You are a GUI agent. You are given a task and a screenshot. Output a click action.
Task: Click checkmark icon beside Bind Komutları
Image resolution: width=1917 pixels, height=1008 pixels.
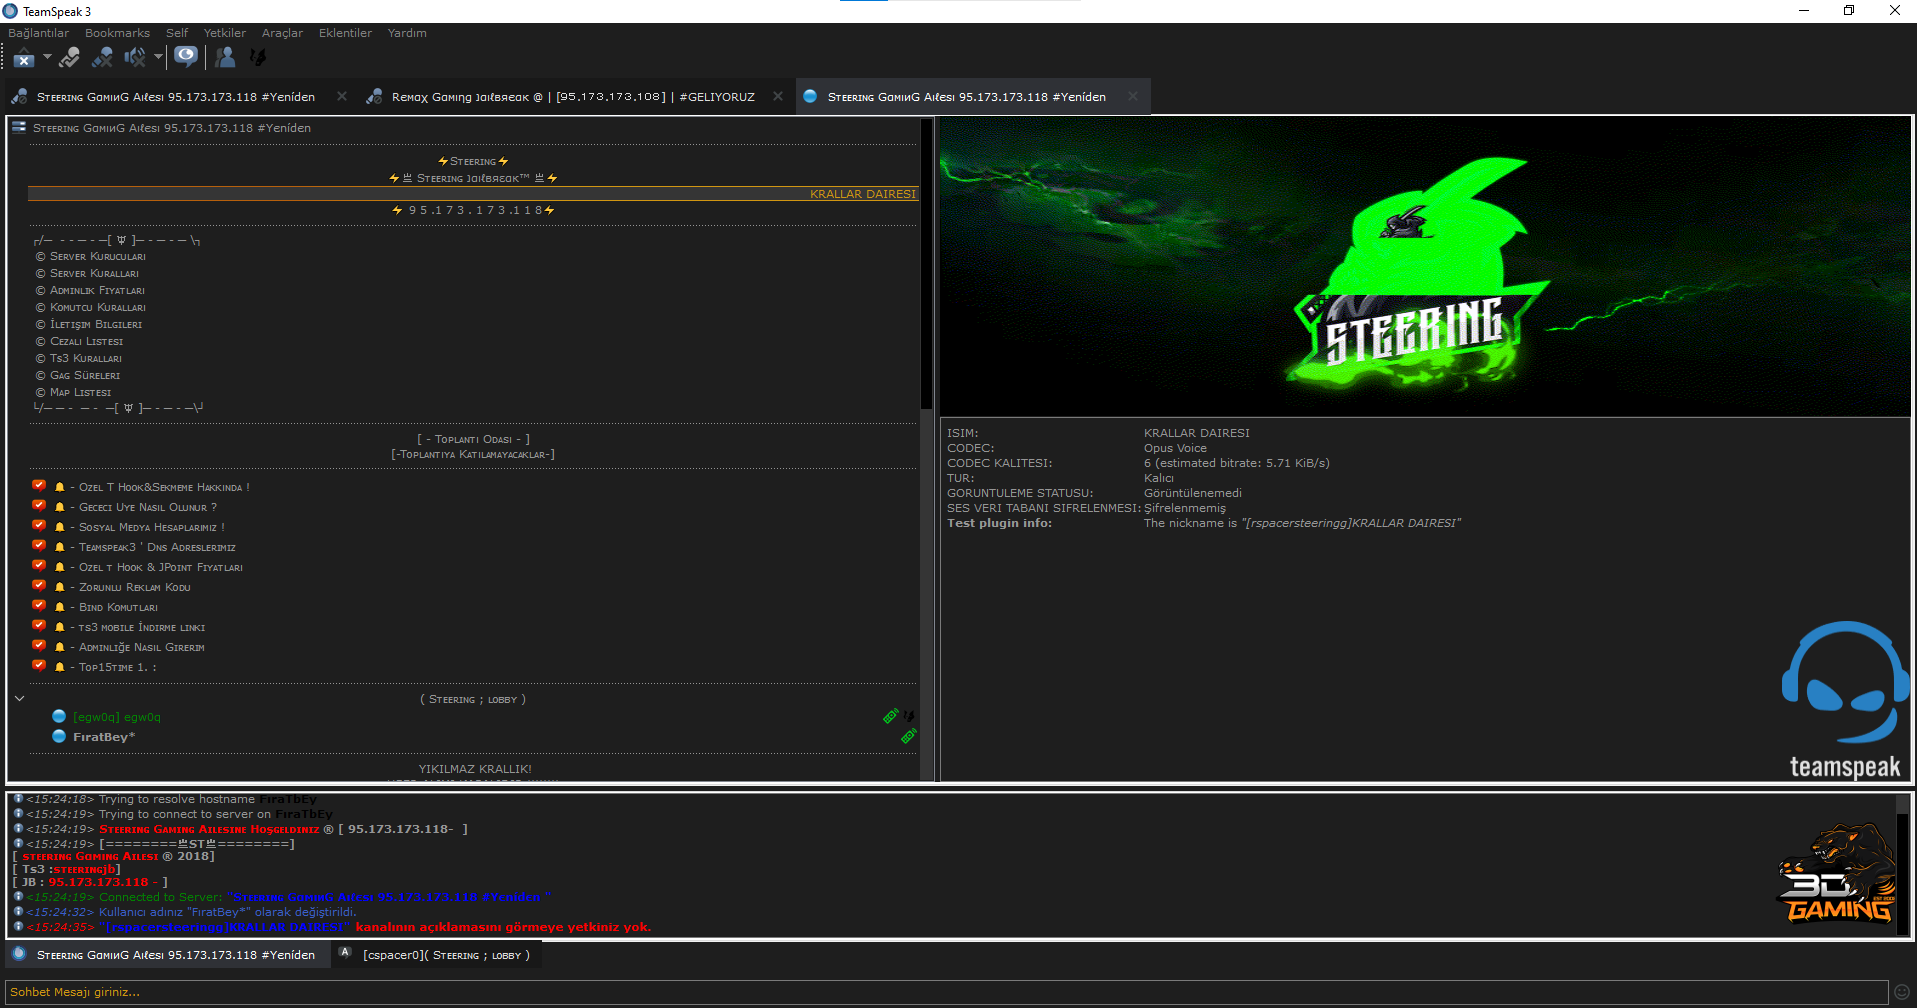click(x=39, y=606)
